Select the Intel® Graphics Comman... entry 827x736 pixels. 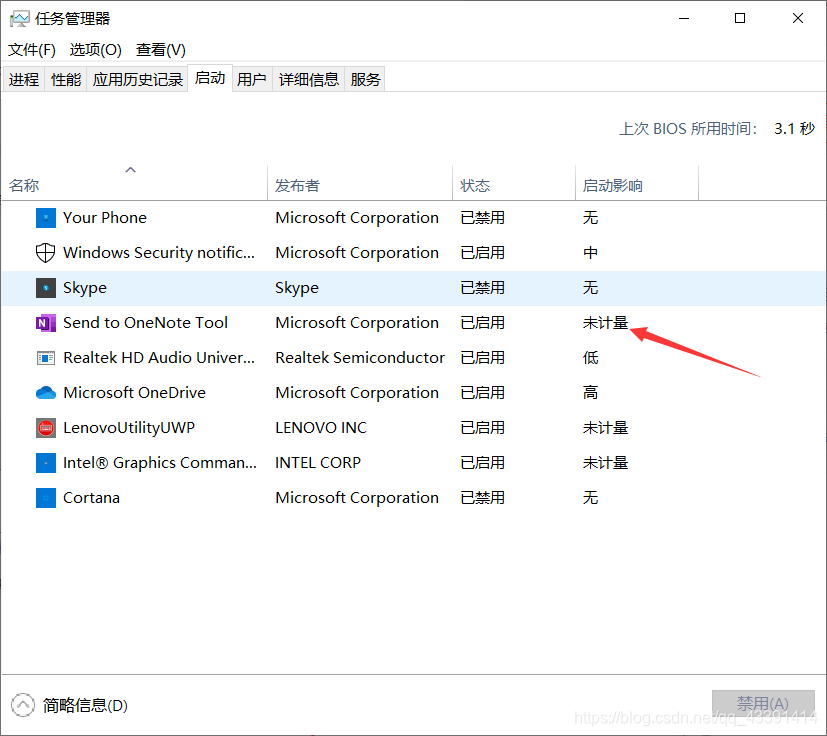click(160, 463)
